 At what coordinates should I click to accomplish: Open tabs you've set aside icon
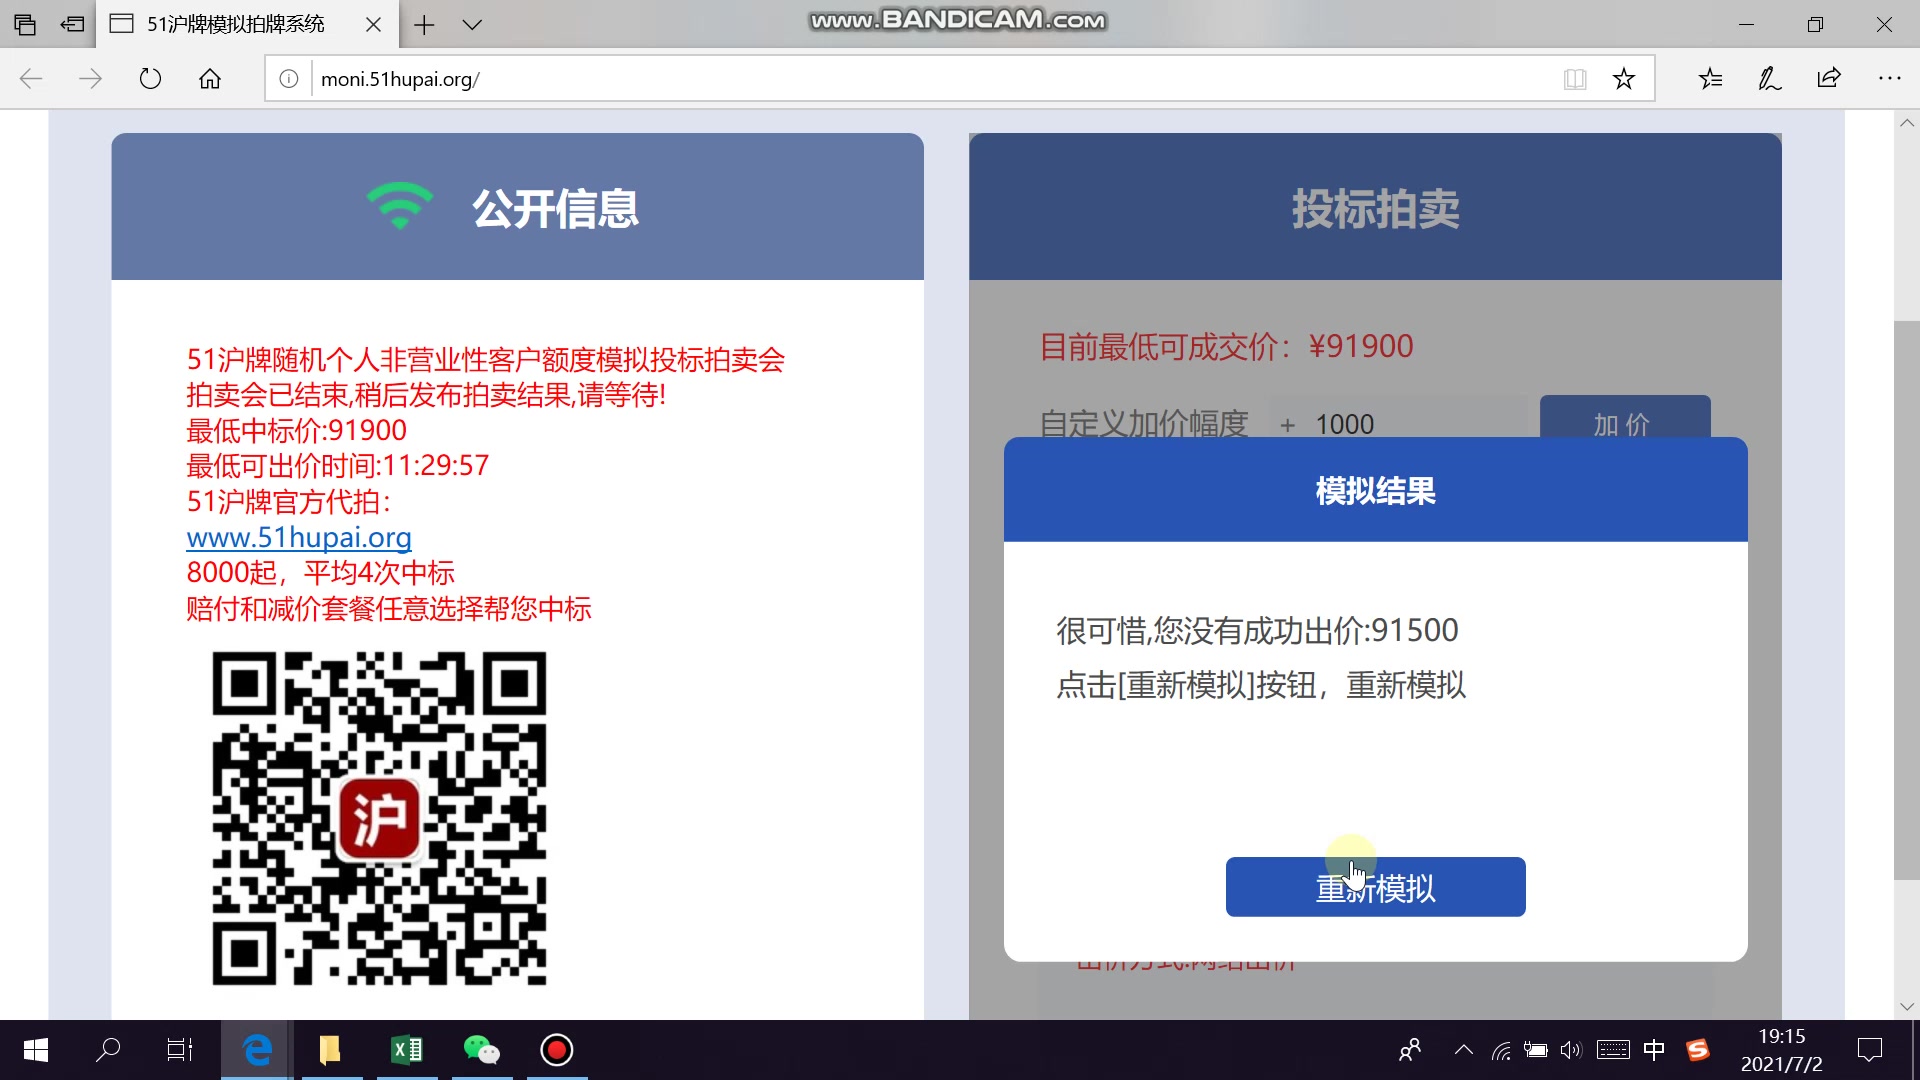[25, 25]
